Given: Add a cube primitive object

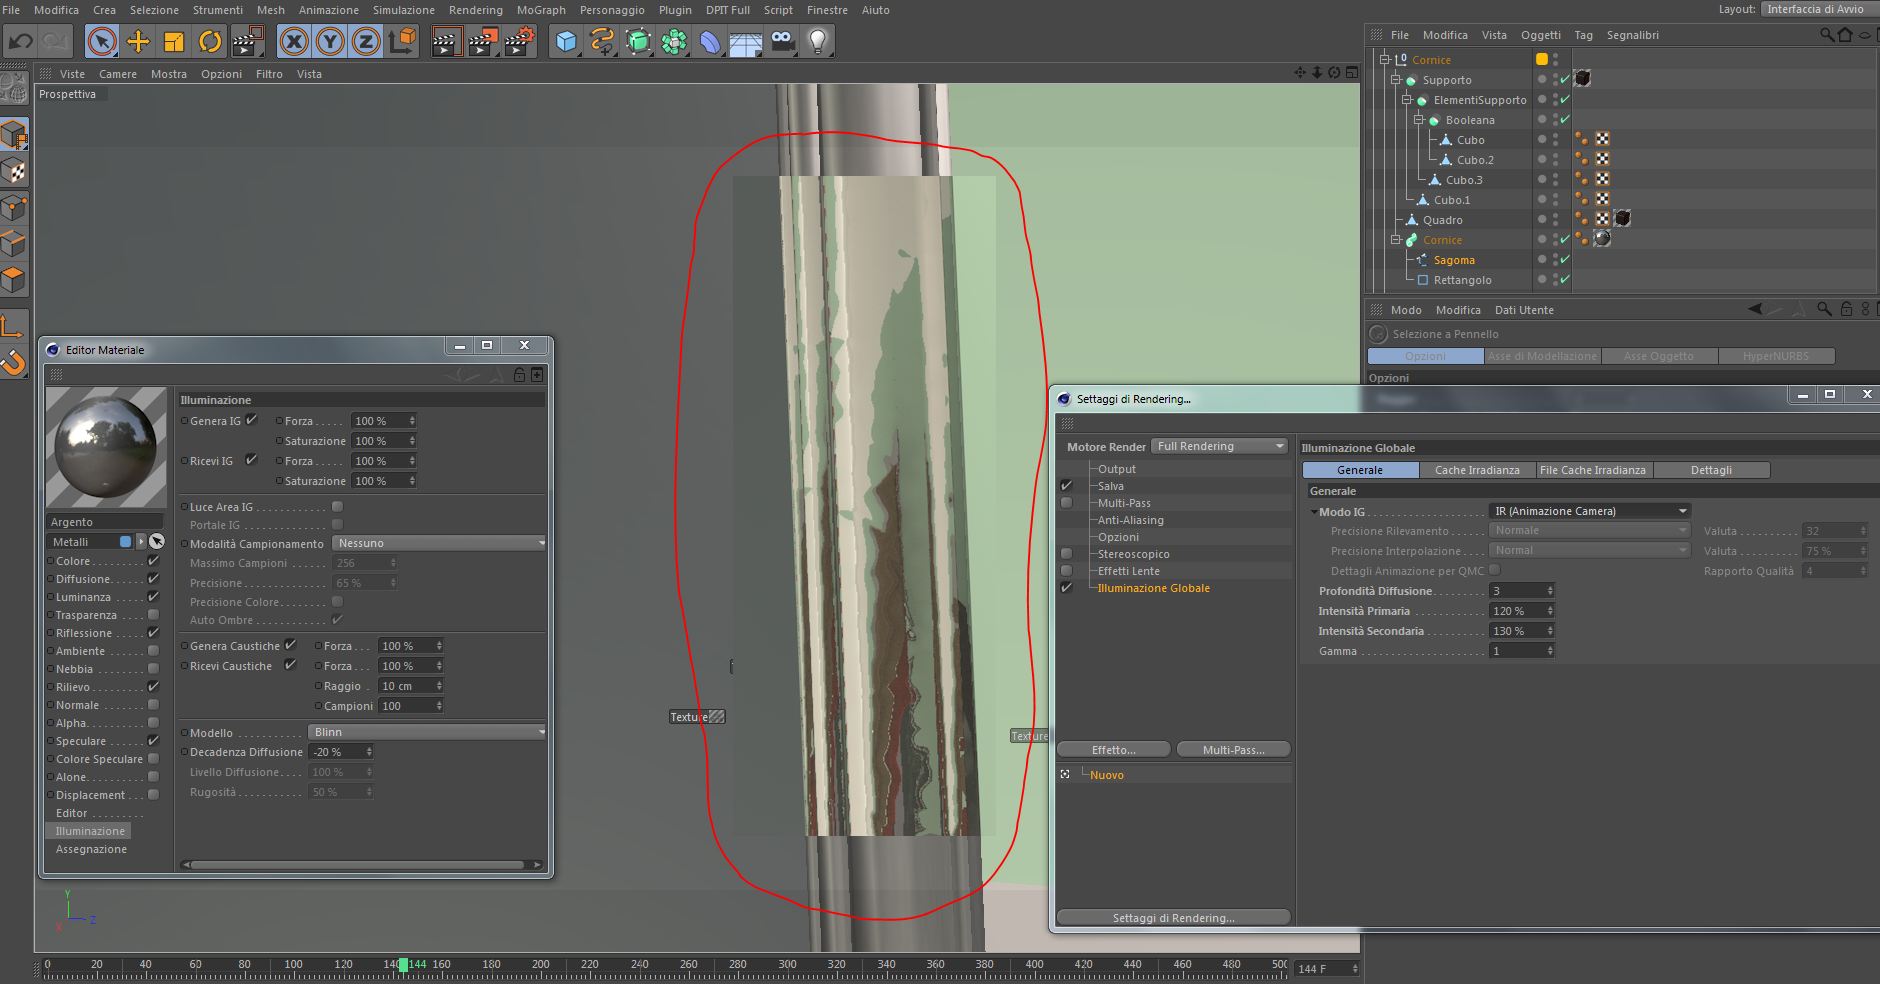Looking at the screenshot, I should [x=567, y=41].
